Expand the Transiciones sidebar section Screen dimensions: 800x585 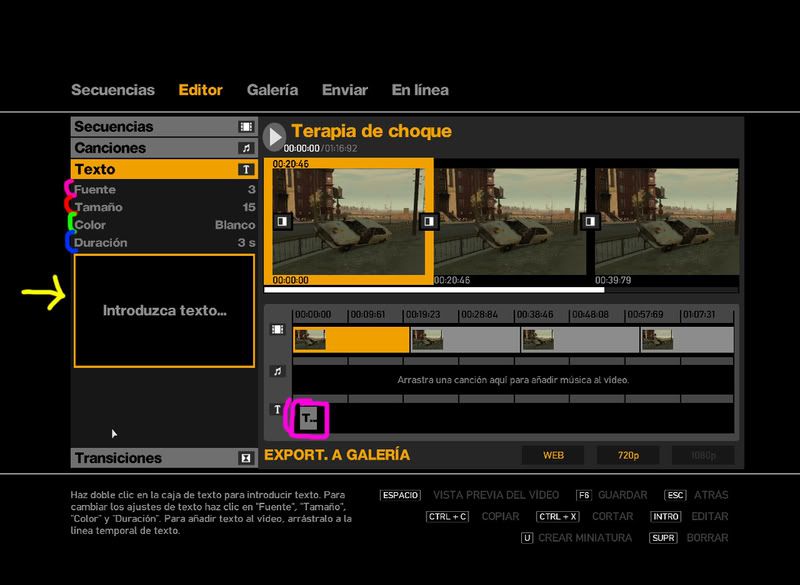[x=164, y=458]
